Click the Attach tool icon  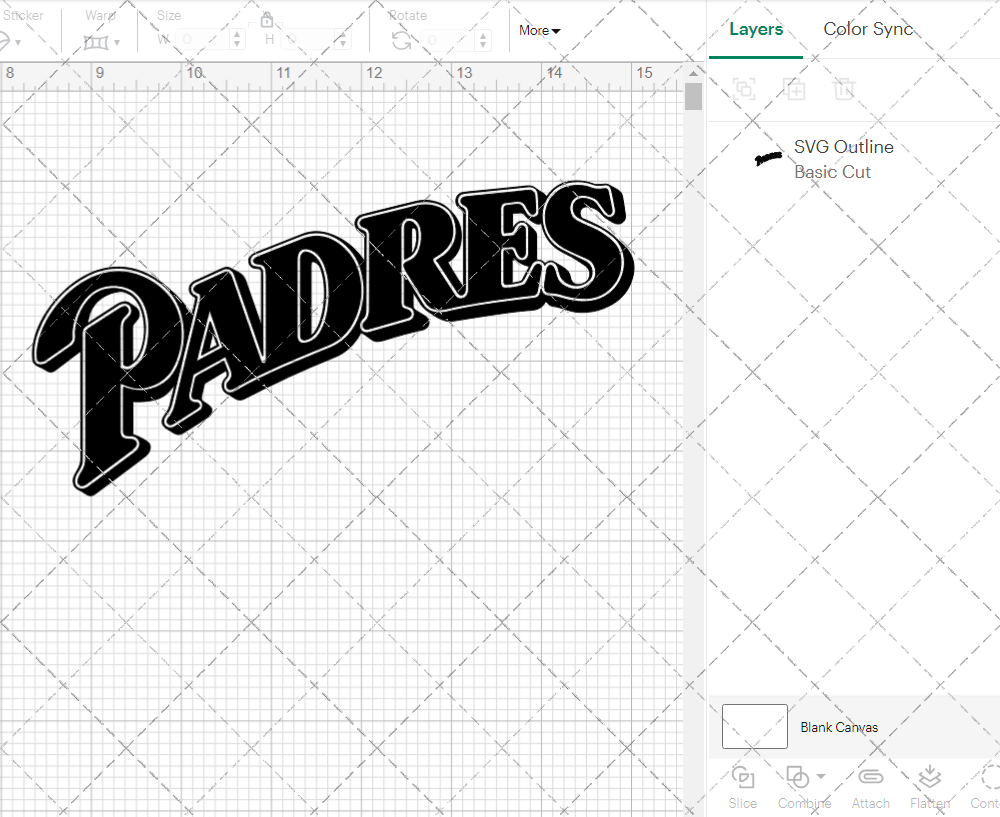[871, 777]
